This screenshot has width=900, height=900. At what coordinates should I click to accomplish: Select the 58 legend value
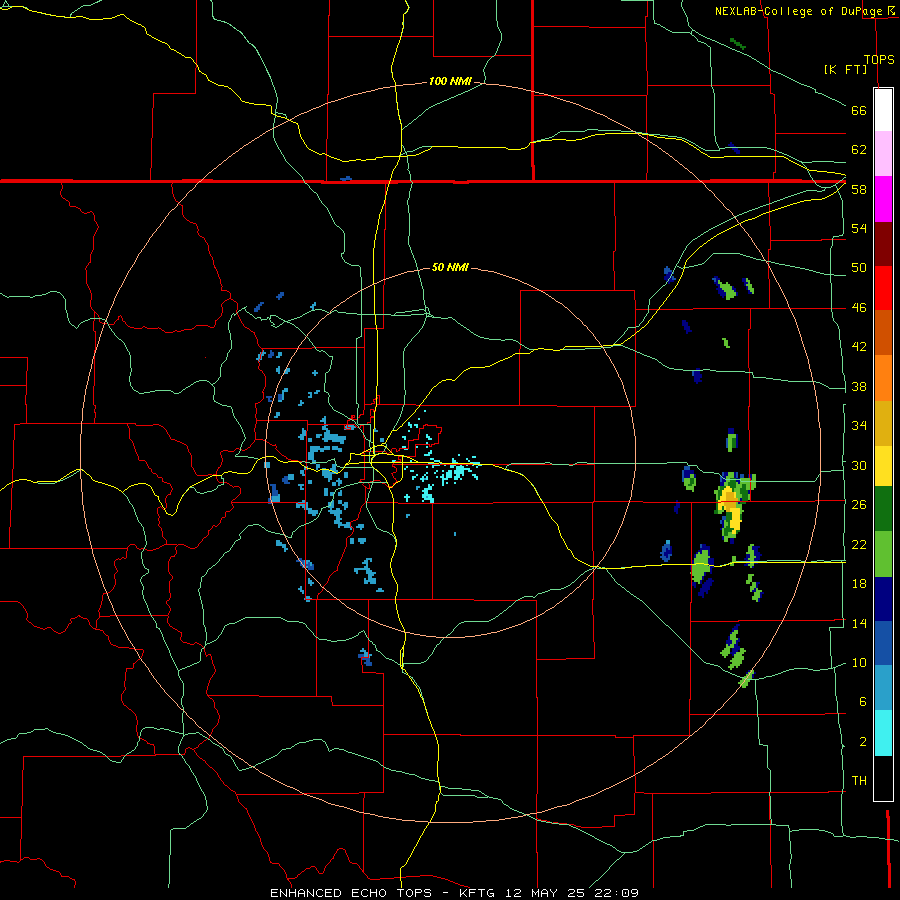[859, 189]
